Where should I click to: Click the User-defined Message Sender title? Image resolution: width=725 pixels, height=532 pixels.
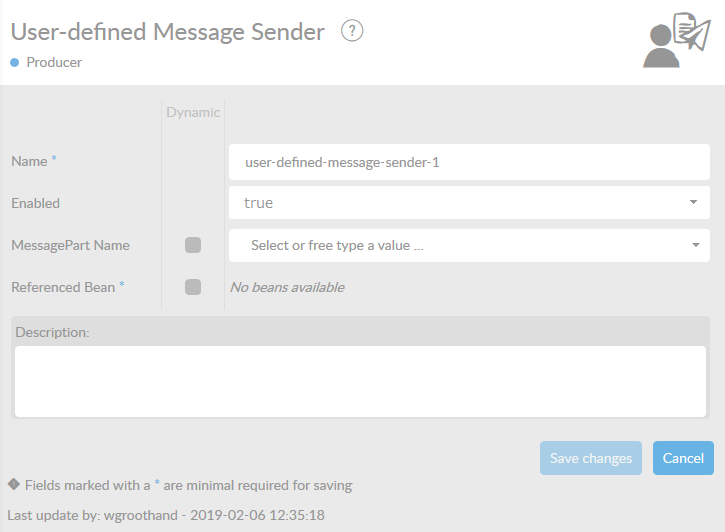coord(167,32)
